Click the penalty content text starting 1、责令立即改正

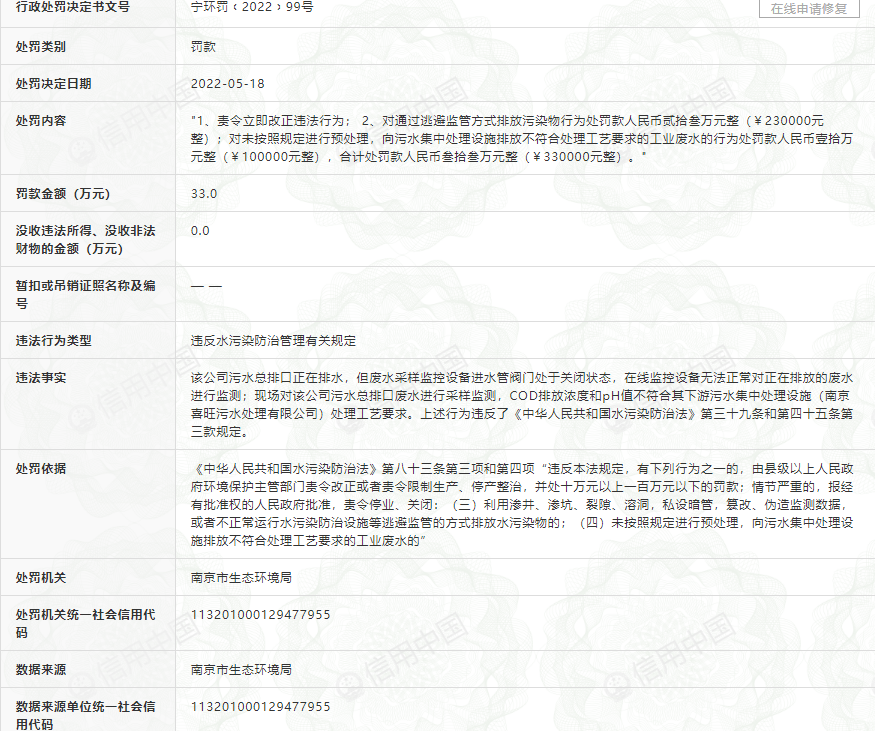coord(522,138)
